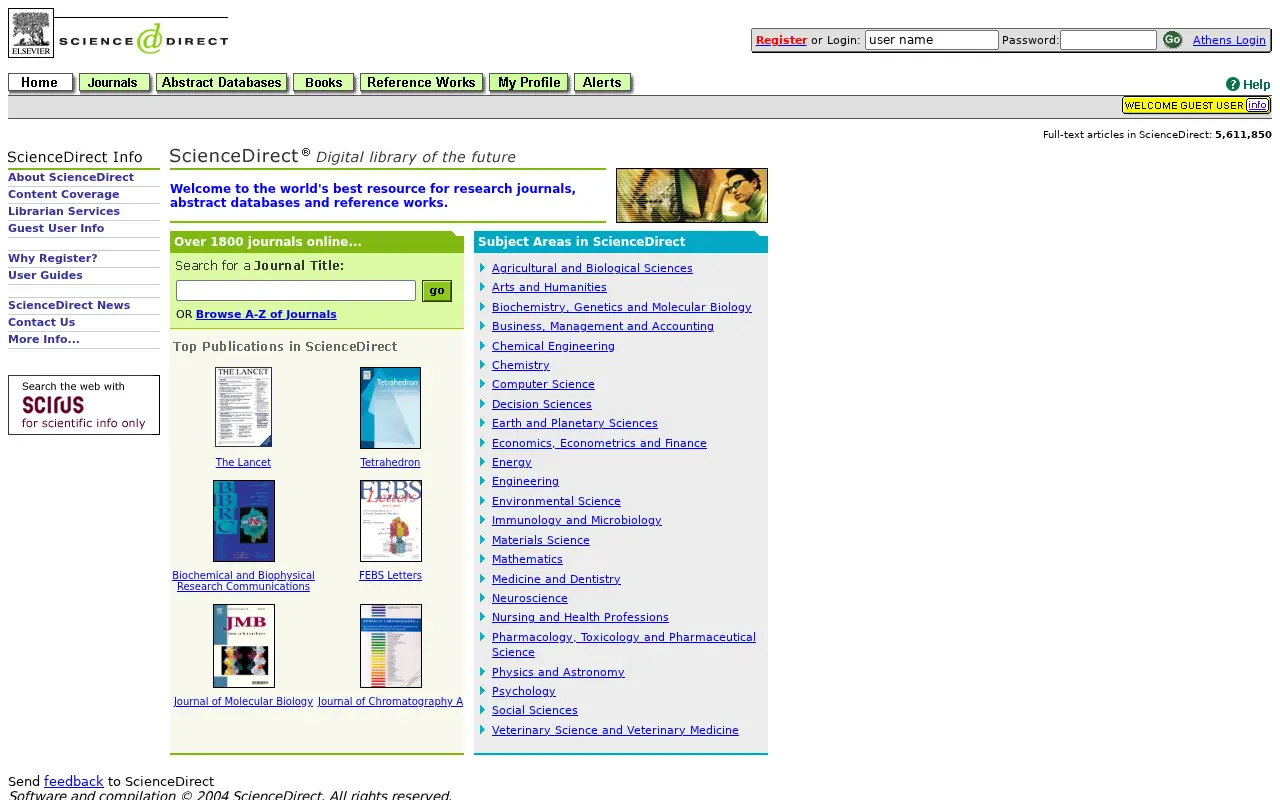Open the FEBS Letters cover image
Screen dimensions: 1280x800
[390, 521]
